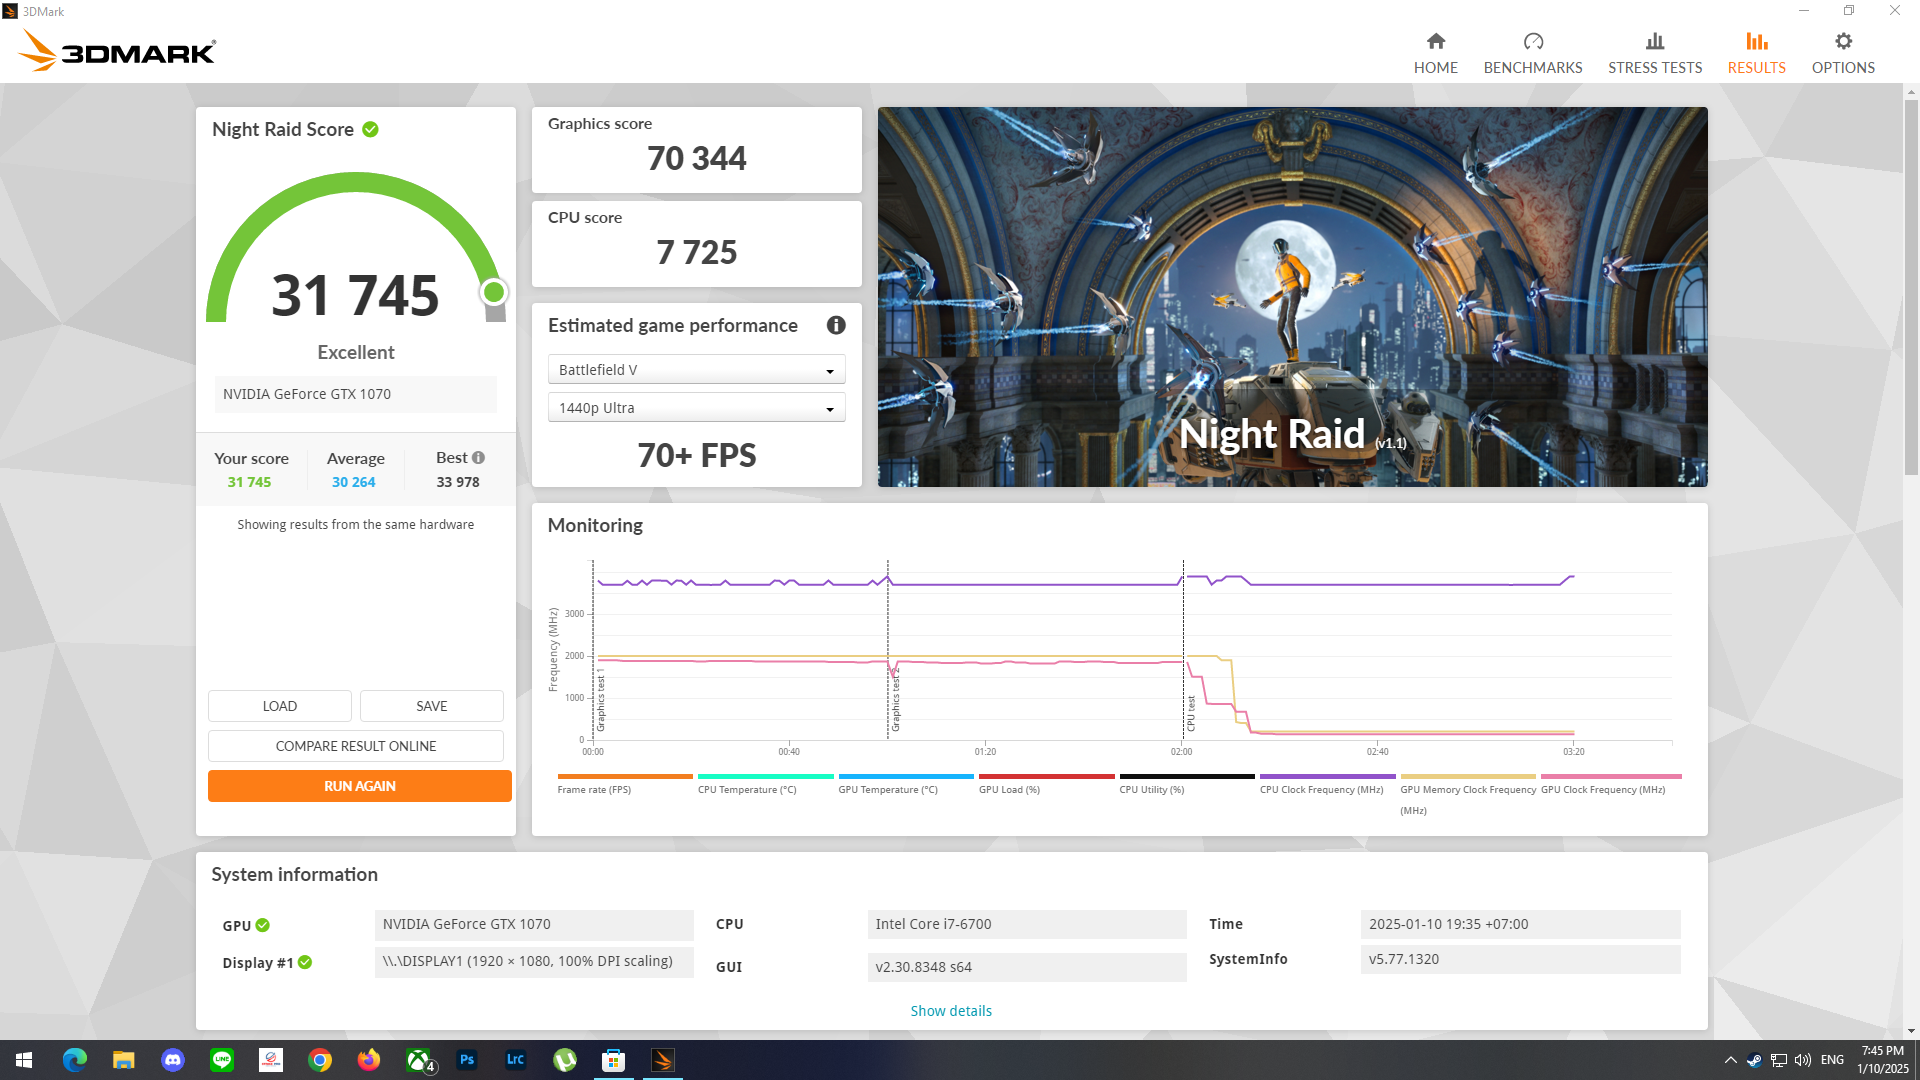The width and height of the screenshot is (1920, 1080).
Task: Open Discord from the taskbar
Action: pyautogui.click(x=173, y=1060)
